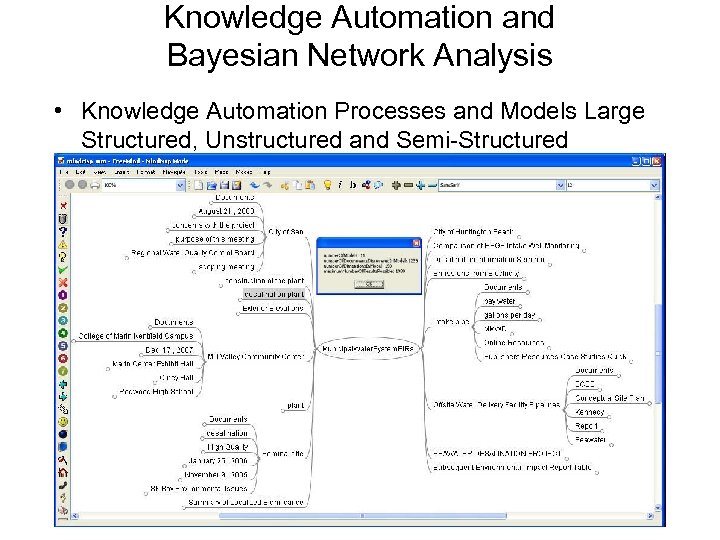Image resolution: width=720 pixels, height=540 pixels.
Task: Click the vertical scrollbar thumb
Action: point(658,354)
